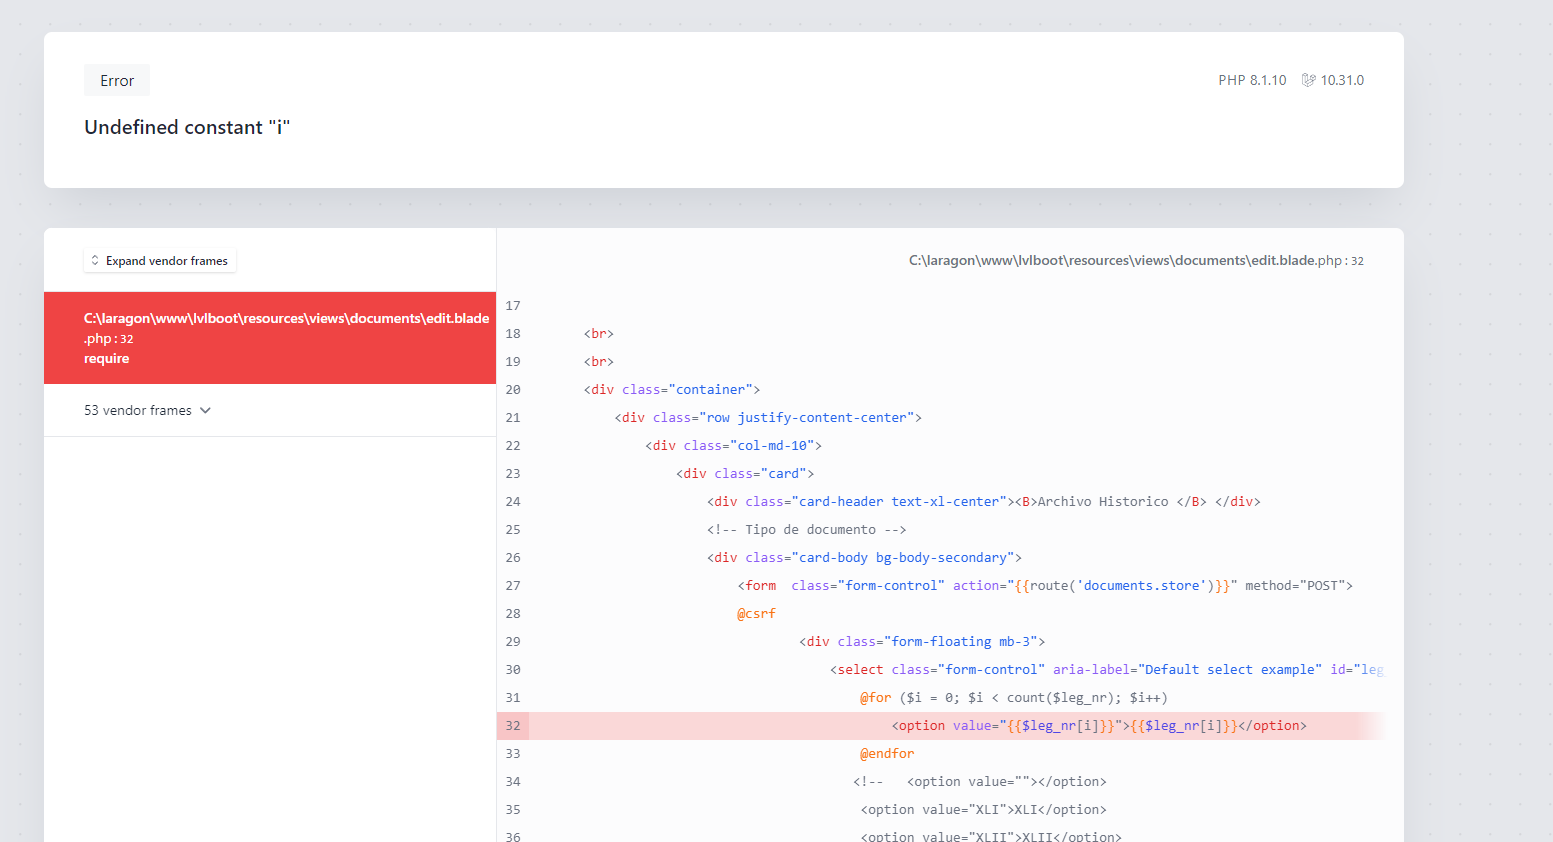Click the Error label badge
This screenshot has height=842, width=1553.
117,80
